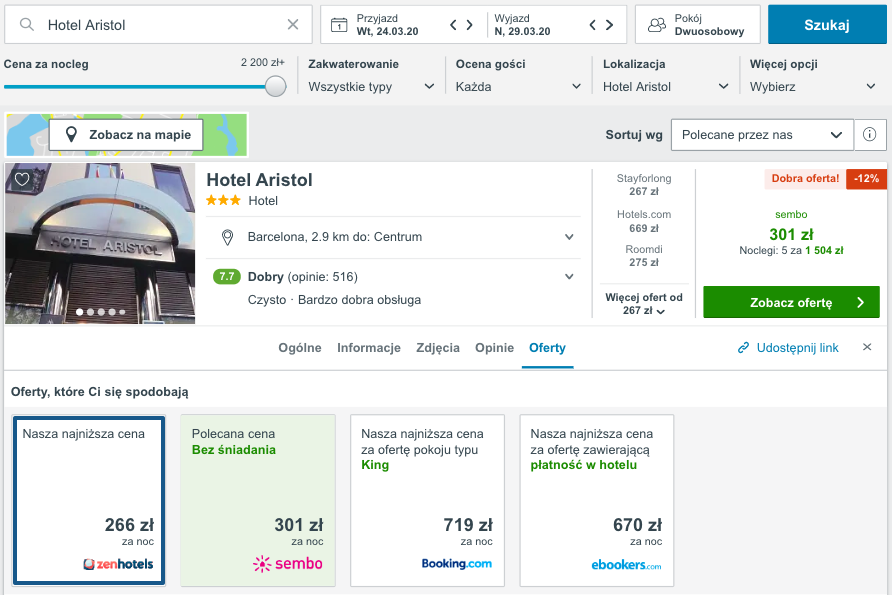This screenshot has height=595, width=892.
Task: Move departure date one day later
Action: [609, 24]
